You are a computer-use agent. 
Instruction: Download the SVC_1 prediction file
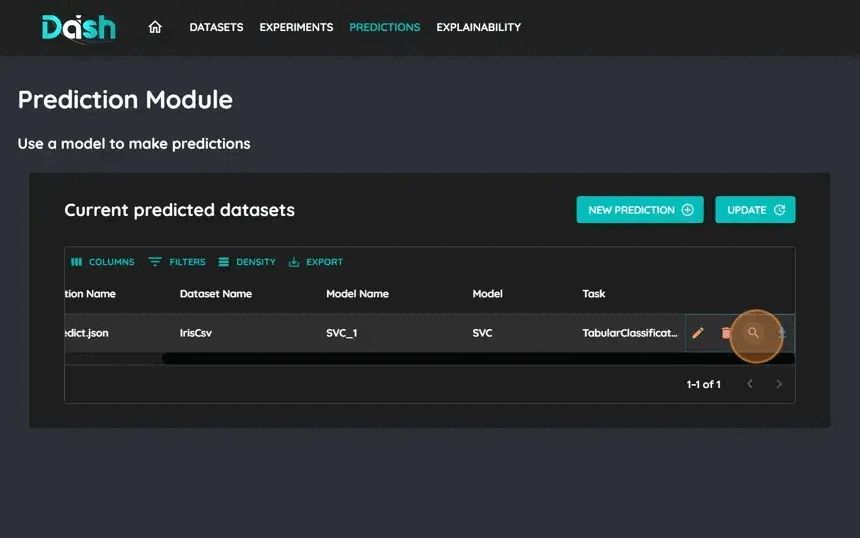tap(782, 333)
